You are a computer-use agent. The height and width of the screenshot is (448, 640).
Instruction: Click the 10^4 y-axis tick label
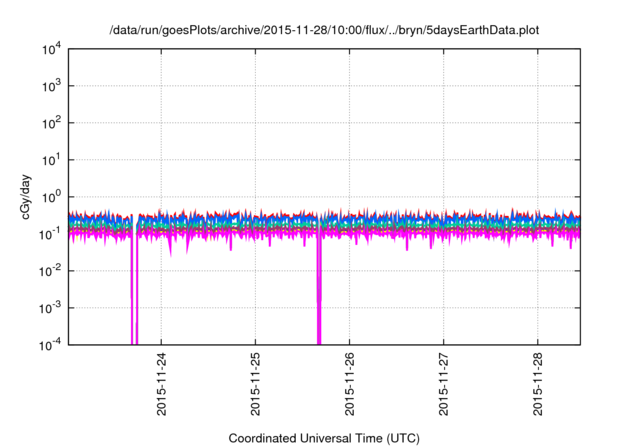(52, 49)
